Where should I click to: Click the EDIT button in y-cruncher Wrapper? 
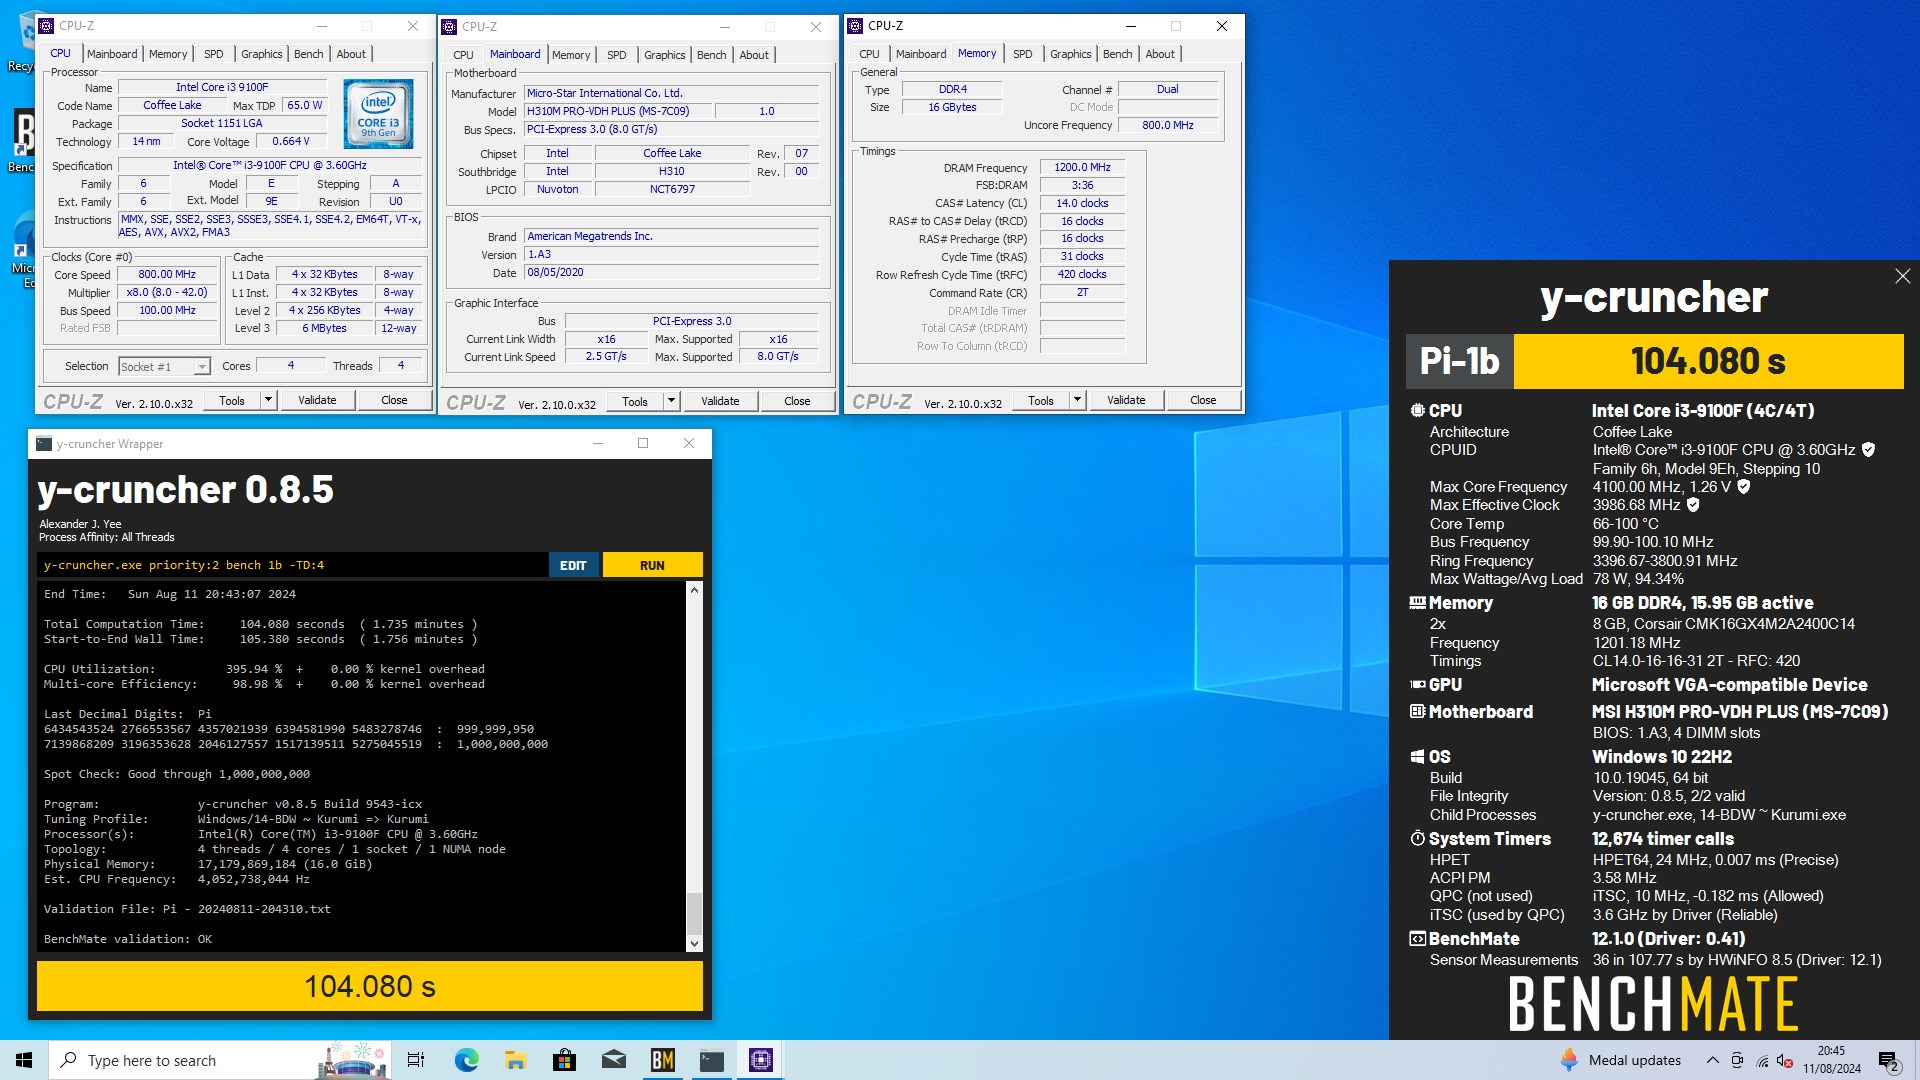pos(573,565)
